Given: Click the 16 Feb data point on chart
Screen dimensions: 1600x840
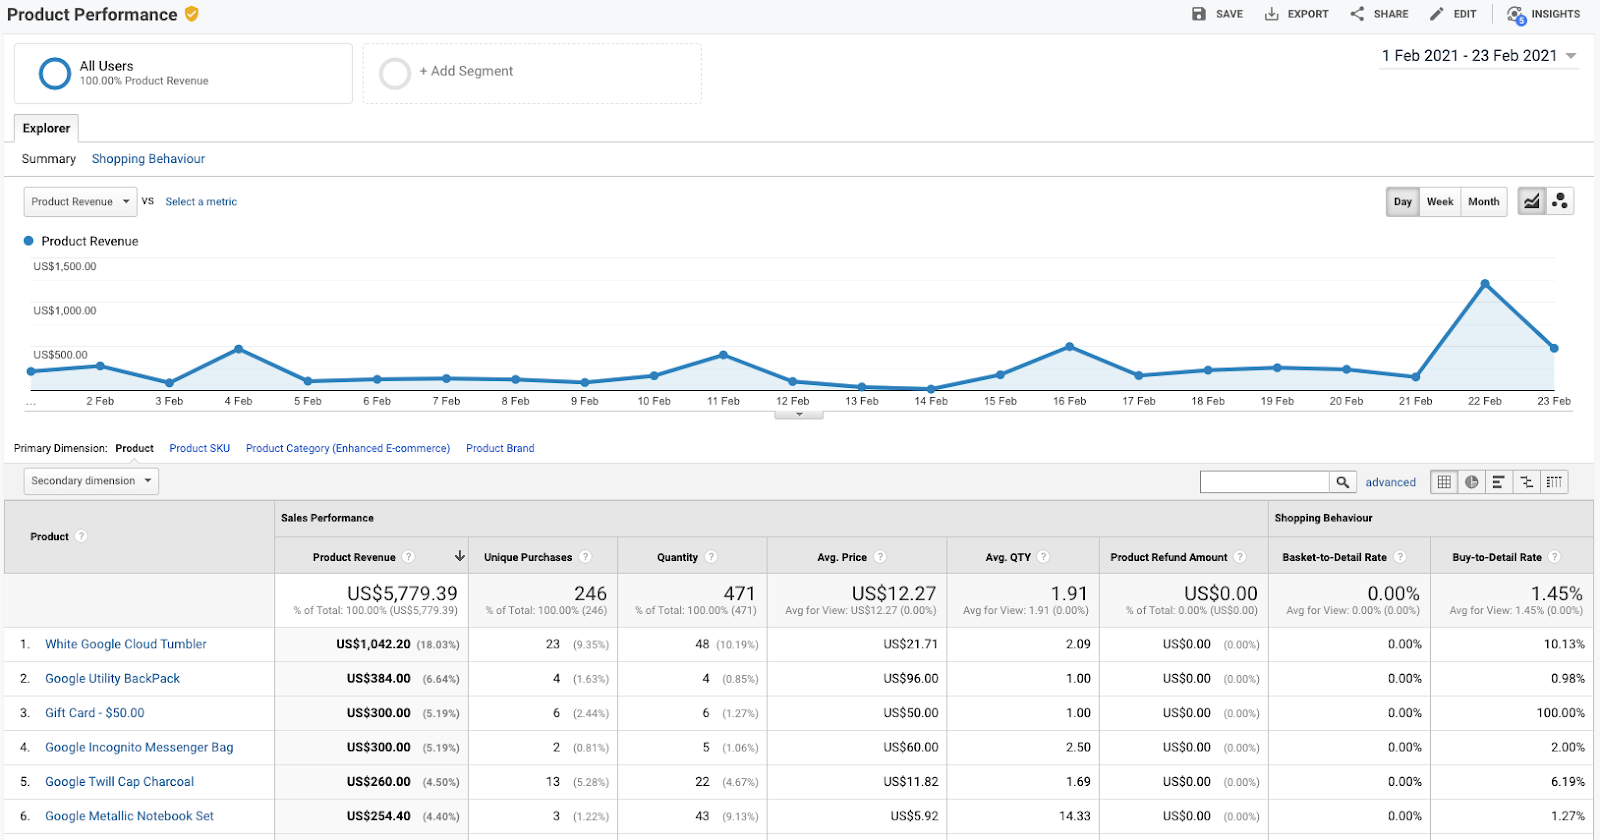Looking at the screenshot, I should tap(1069, 347).
